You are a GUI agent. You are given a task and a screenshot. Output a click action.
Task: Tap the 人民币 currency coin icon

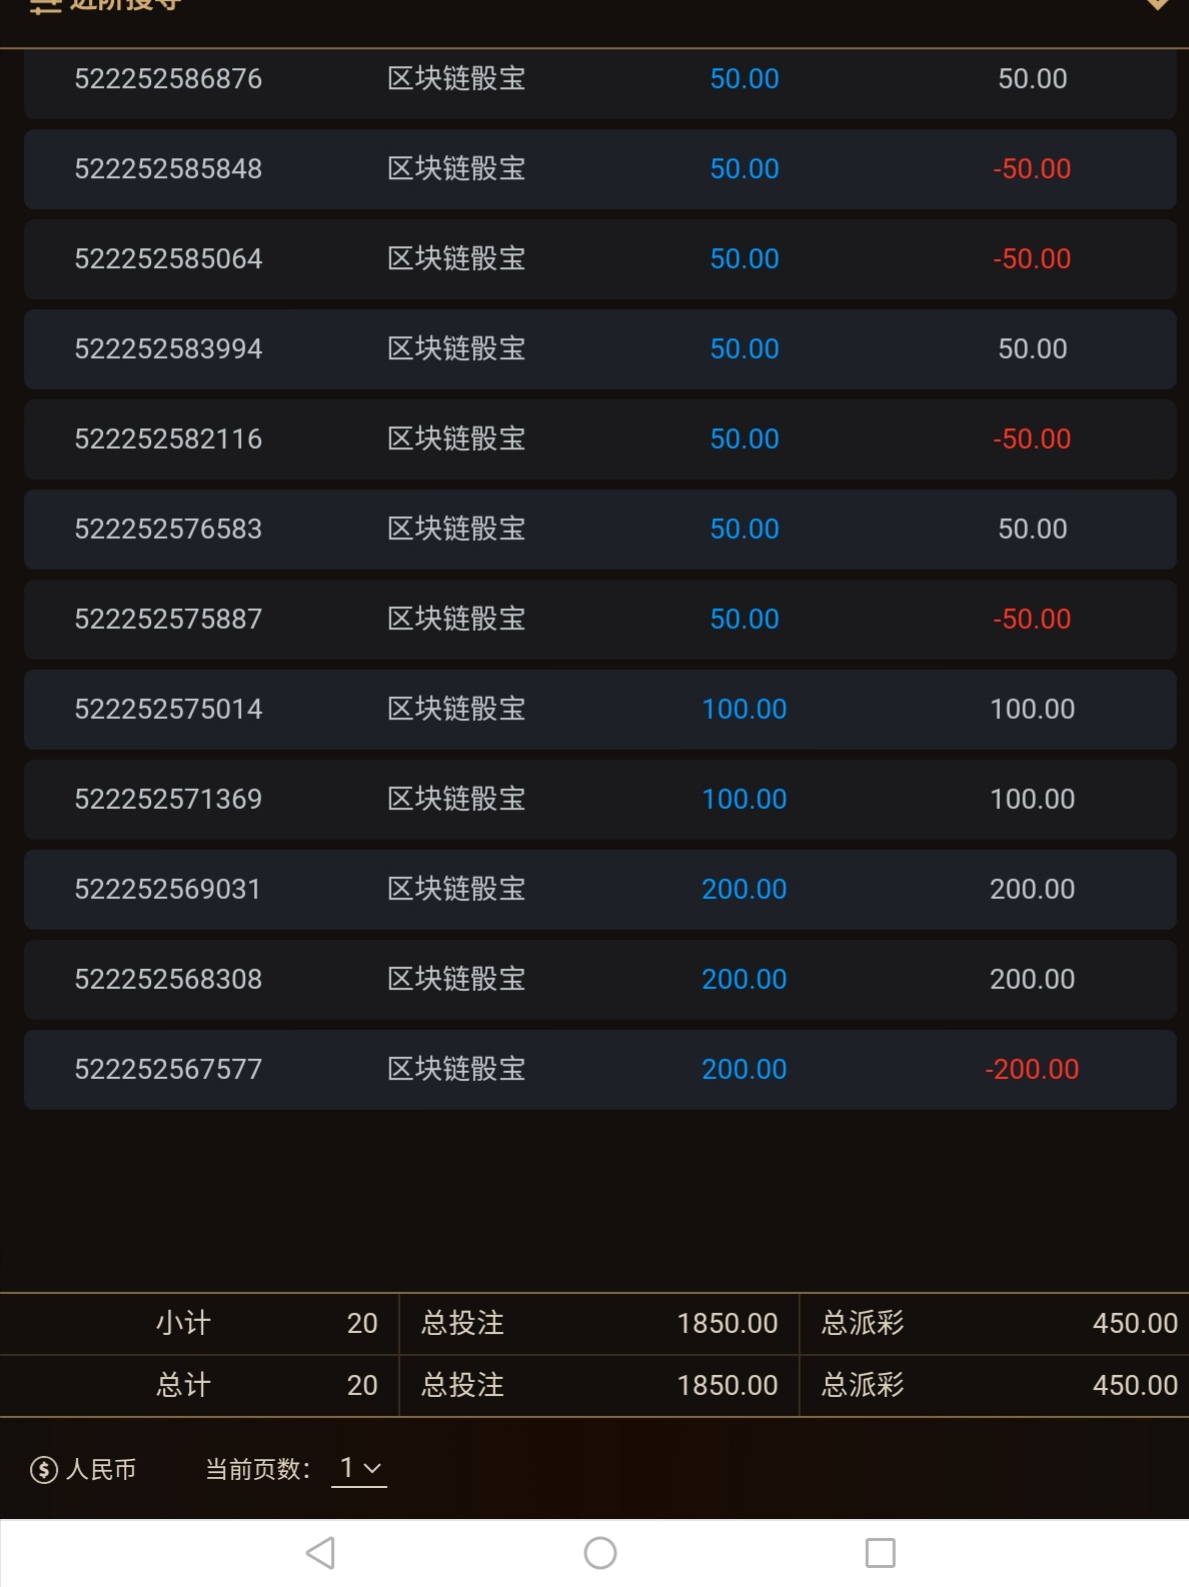44,1469
